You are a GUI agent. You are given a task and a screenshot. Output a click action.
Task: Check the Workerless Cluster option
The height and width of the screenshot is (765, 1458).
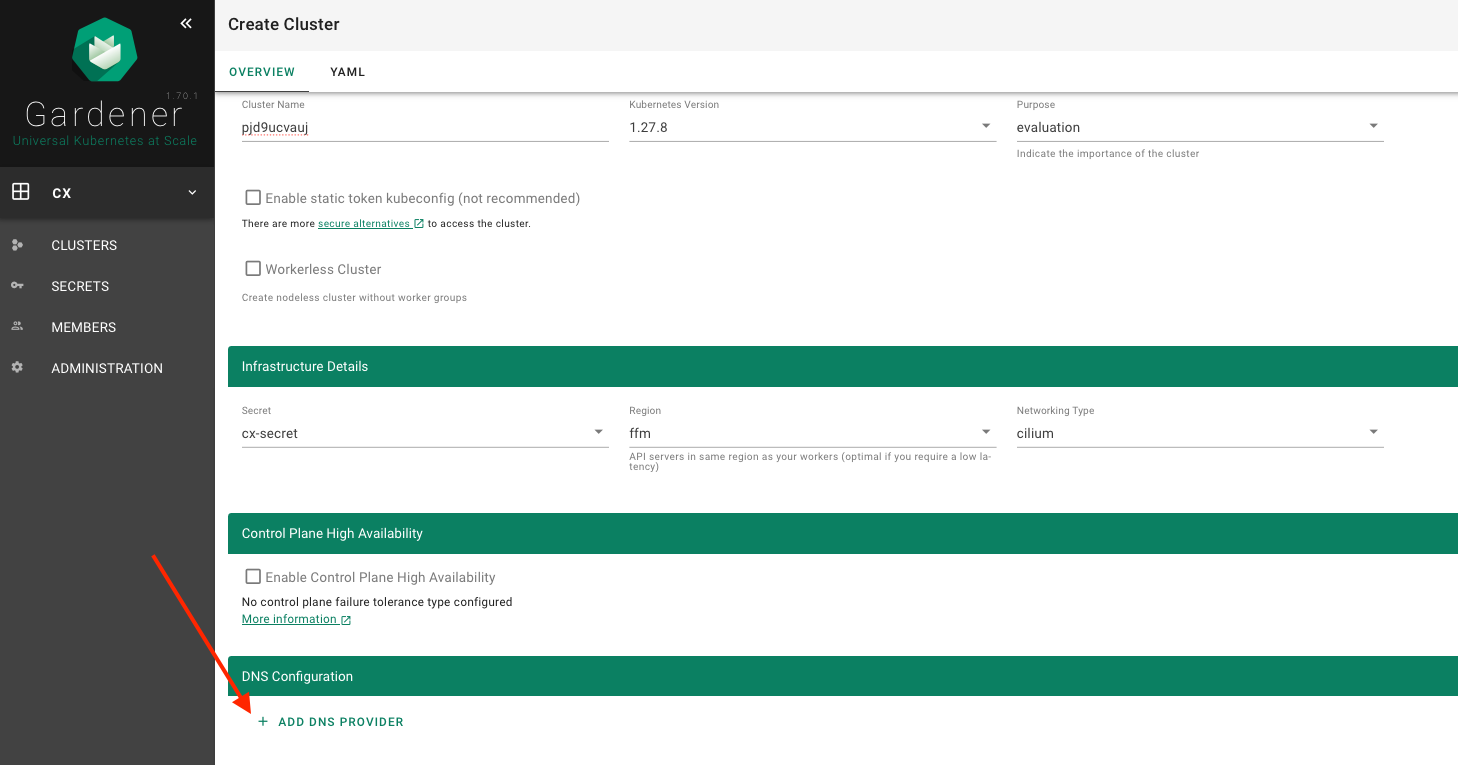tap(253, 269)
